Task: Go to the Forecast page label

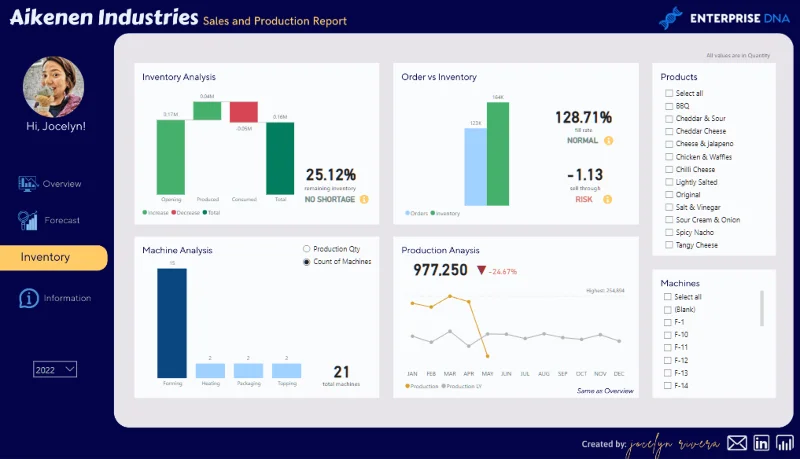Action: coord(62,220)
